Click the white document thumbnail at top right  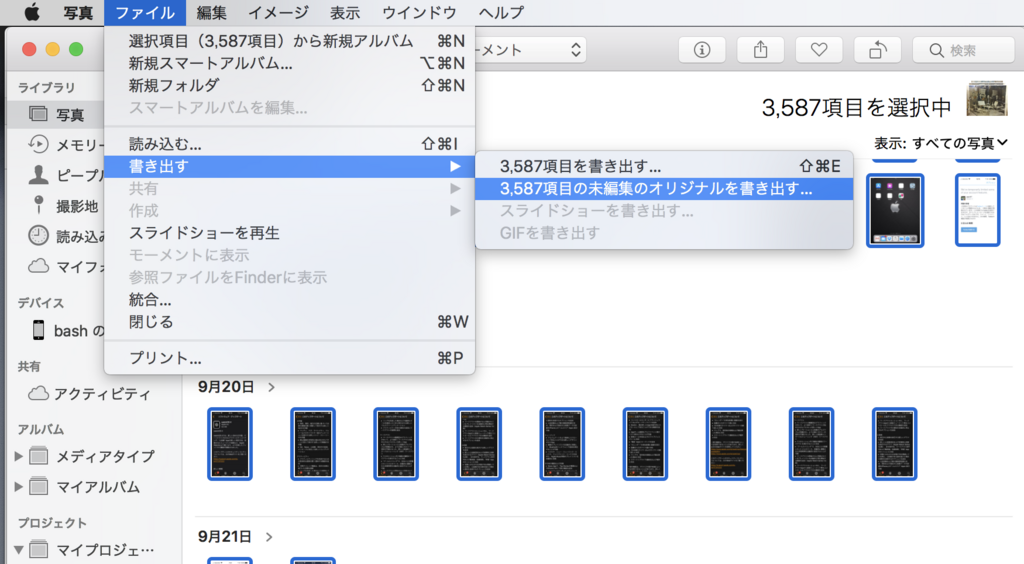pos(977,210)
